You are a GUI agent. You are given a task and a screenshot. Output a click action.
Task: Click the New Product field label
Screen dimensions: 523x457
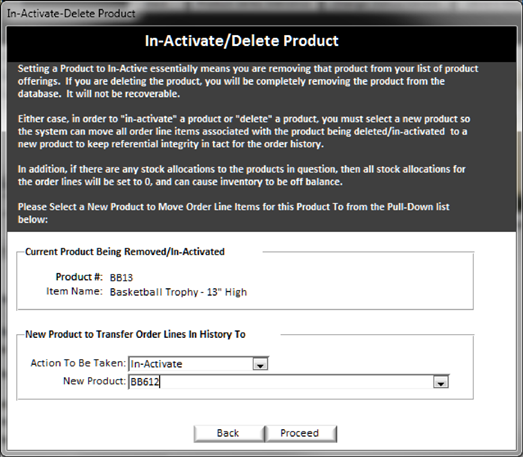point(94,381)
